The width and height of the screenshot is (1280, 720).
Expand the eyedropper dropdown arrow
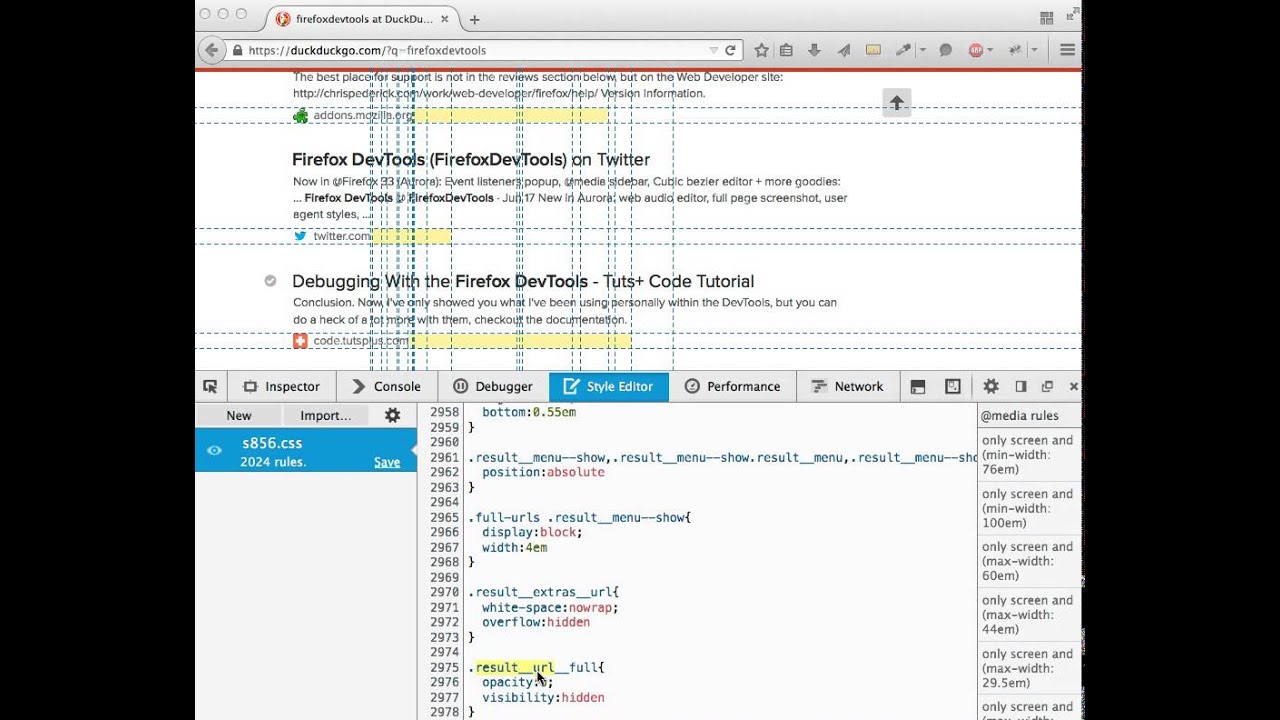[x=922, y=50]
